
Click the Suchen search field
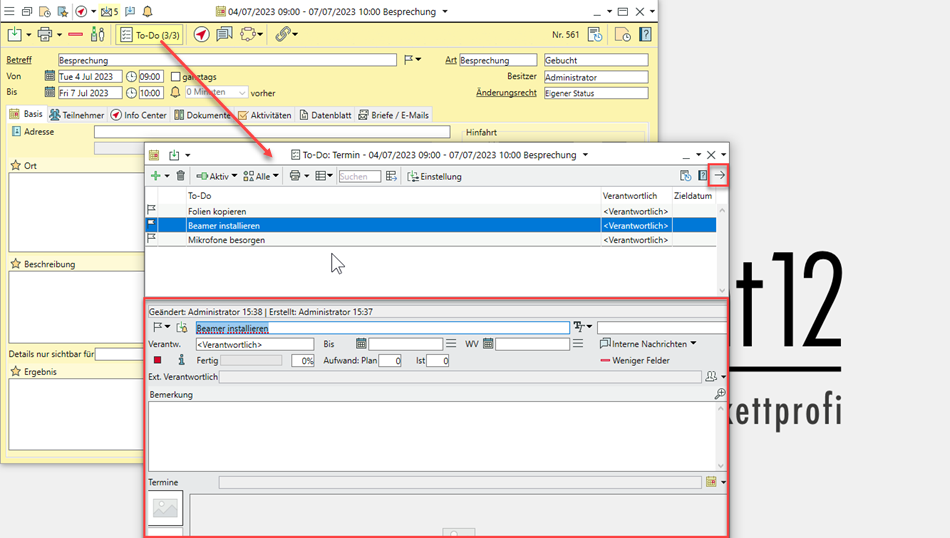tap(359, 176)
